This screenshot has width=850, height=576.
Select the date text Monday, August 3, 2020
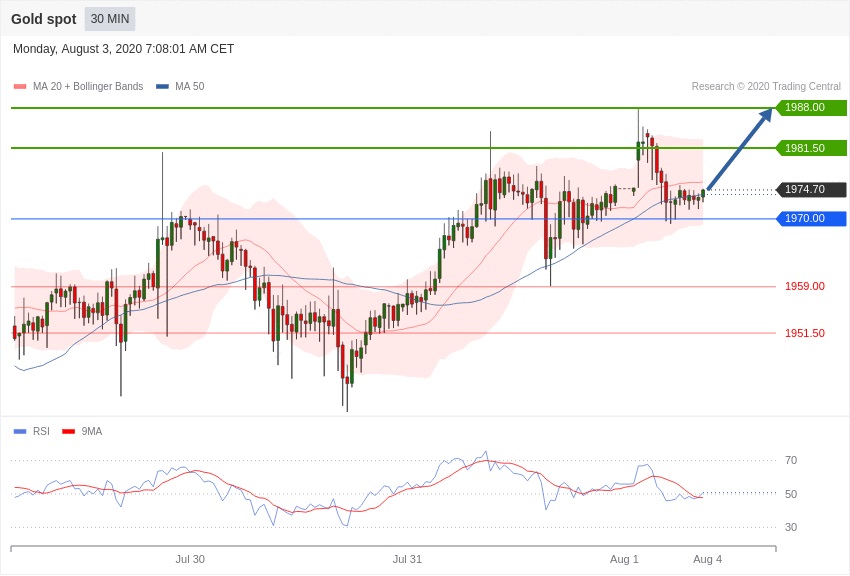coord(77,49)
